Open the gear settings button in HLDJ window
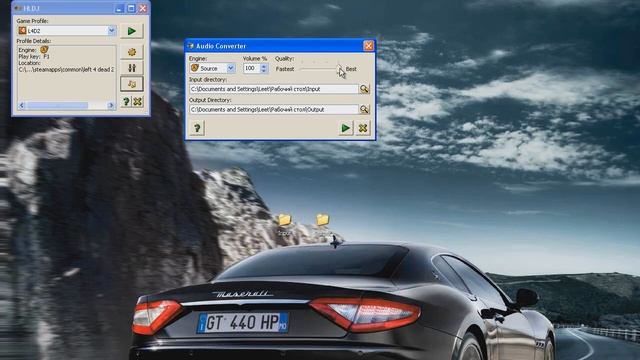The height and width of the screenshot is (360, 640). 131,52
